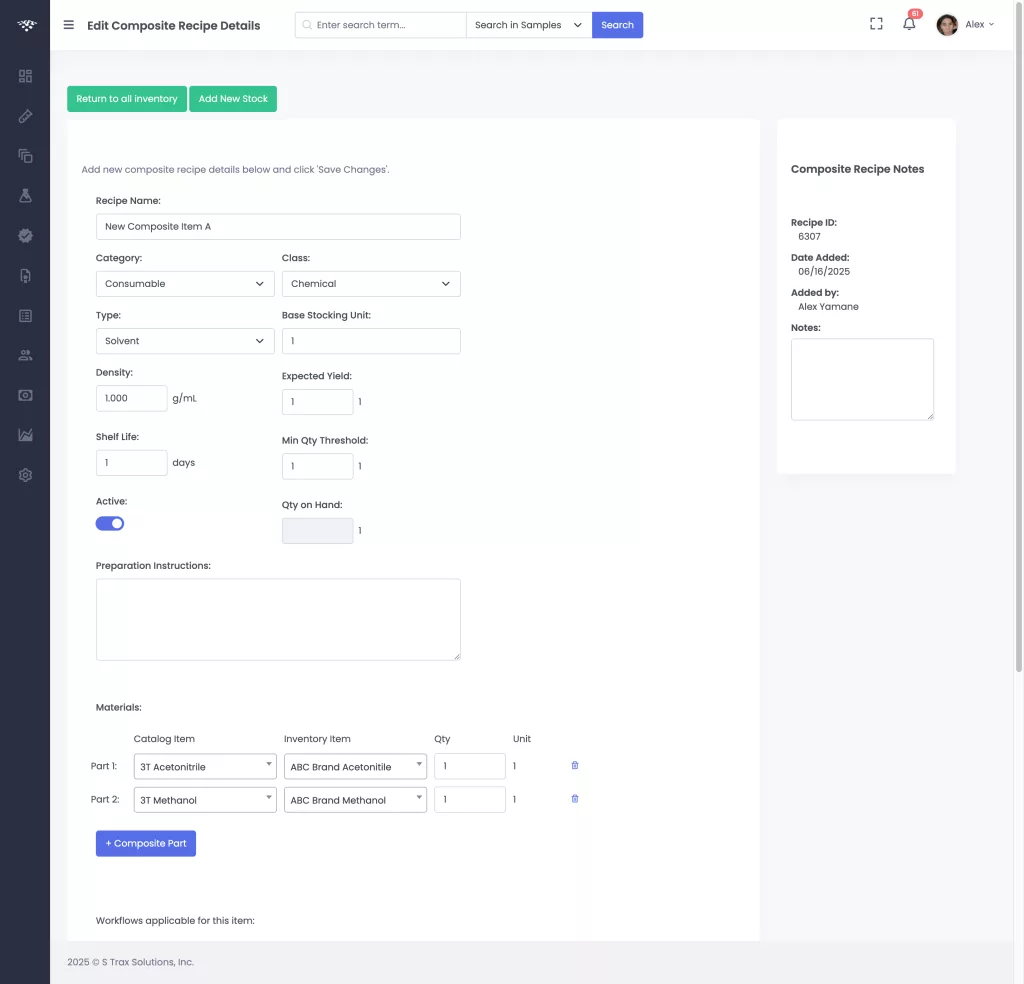Image resolution: width=1024 pixels, height=984 pixels.
Task: Open the Search in Samples dropdown
Action: point(529,25)
